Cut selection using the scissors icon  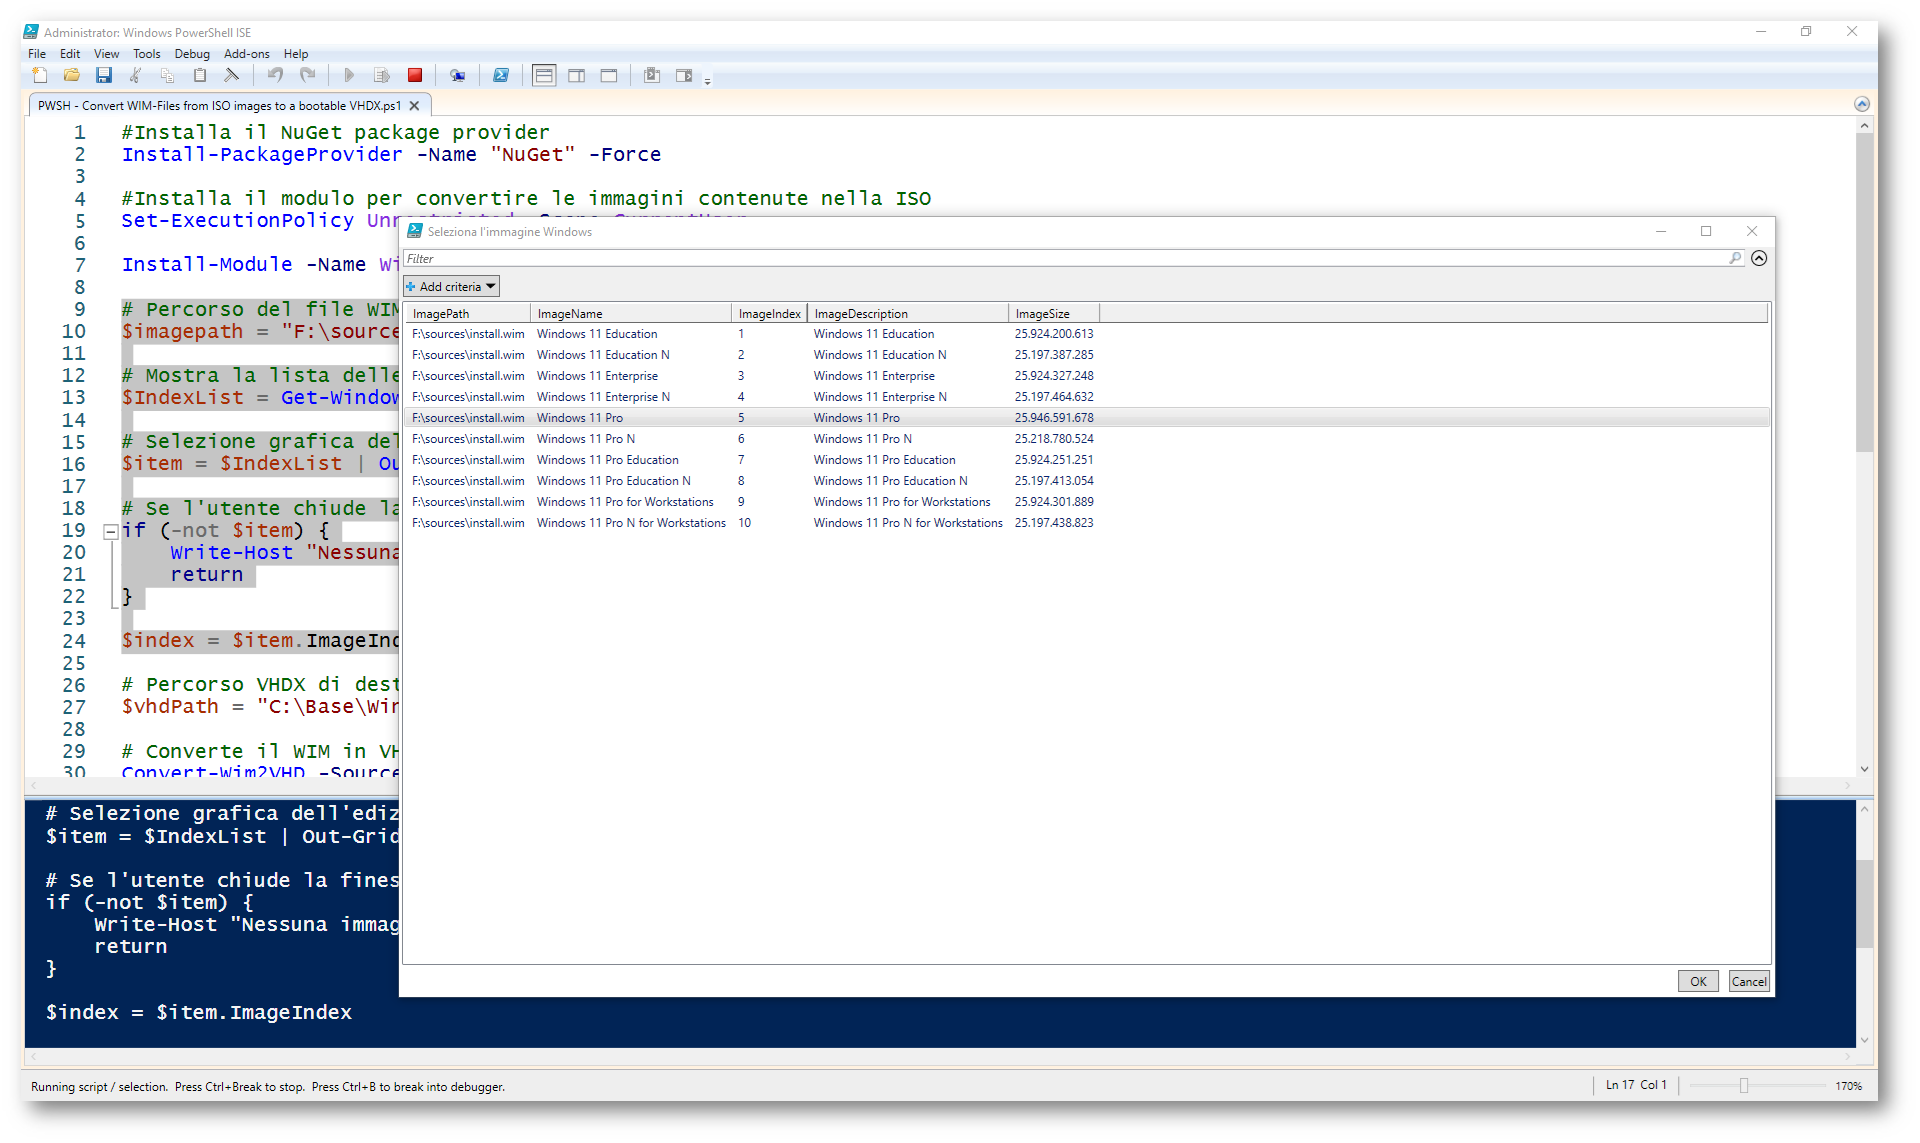pyautogui.click(x=136, y=75)
